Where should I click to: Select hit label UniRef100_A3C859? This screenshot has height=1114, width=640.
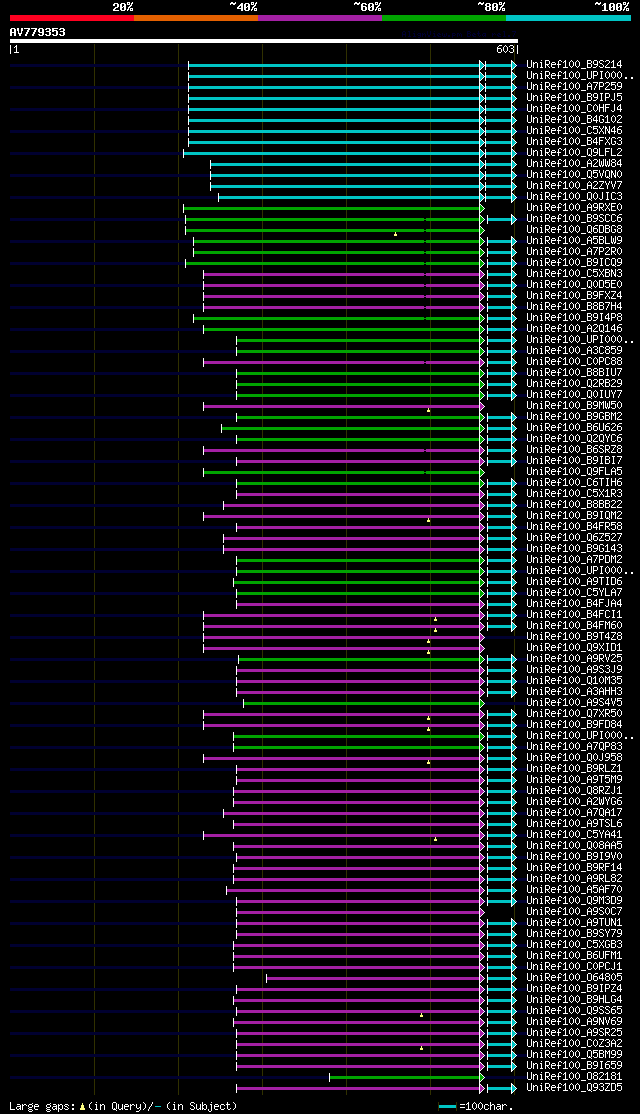pyautogui.click(x=574, y=351)
